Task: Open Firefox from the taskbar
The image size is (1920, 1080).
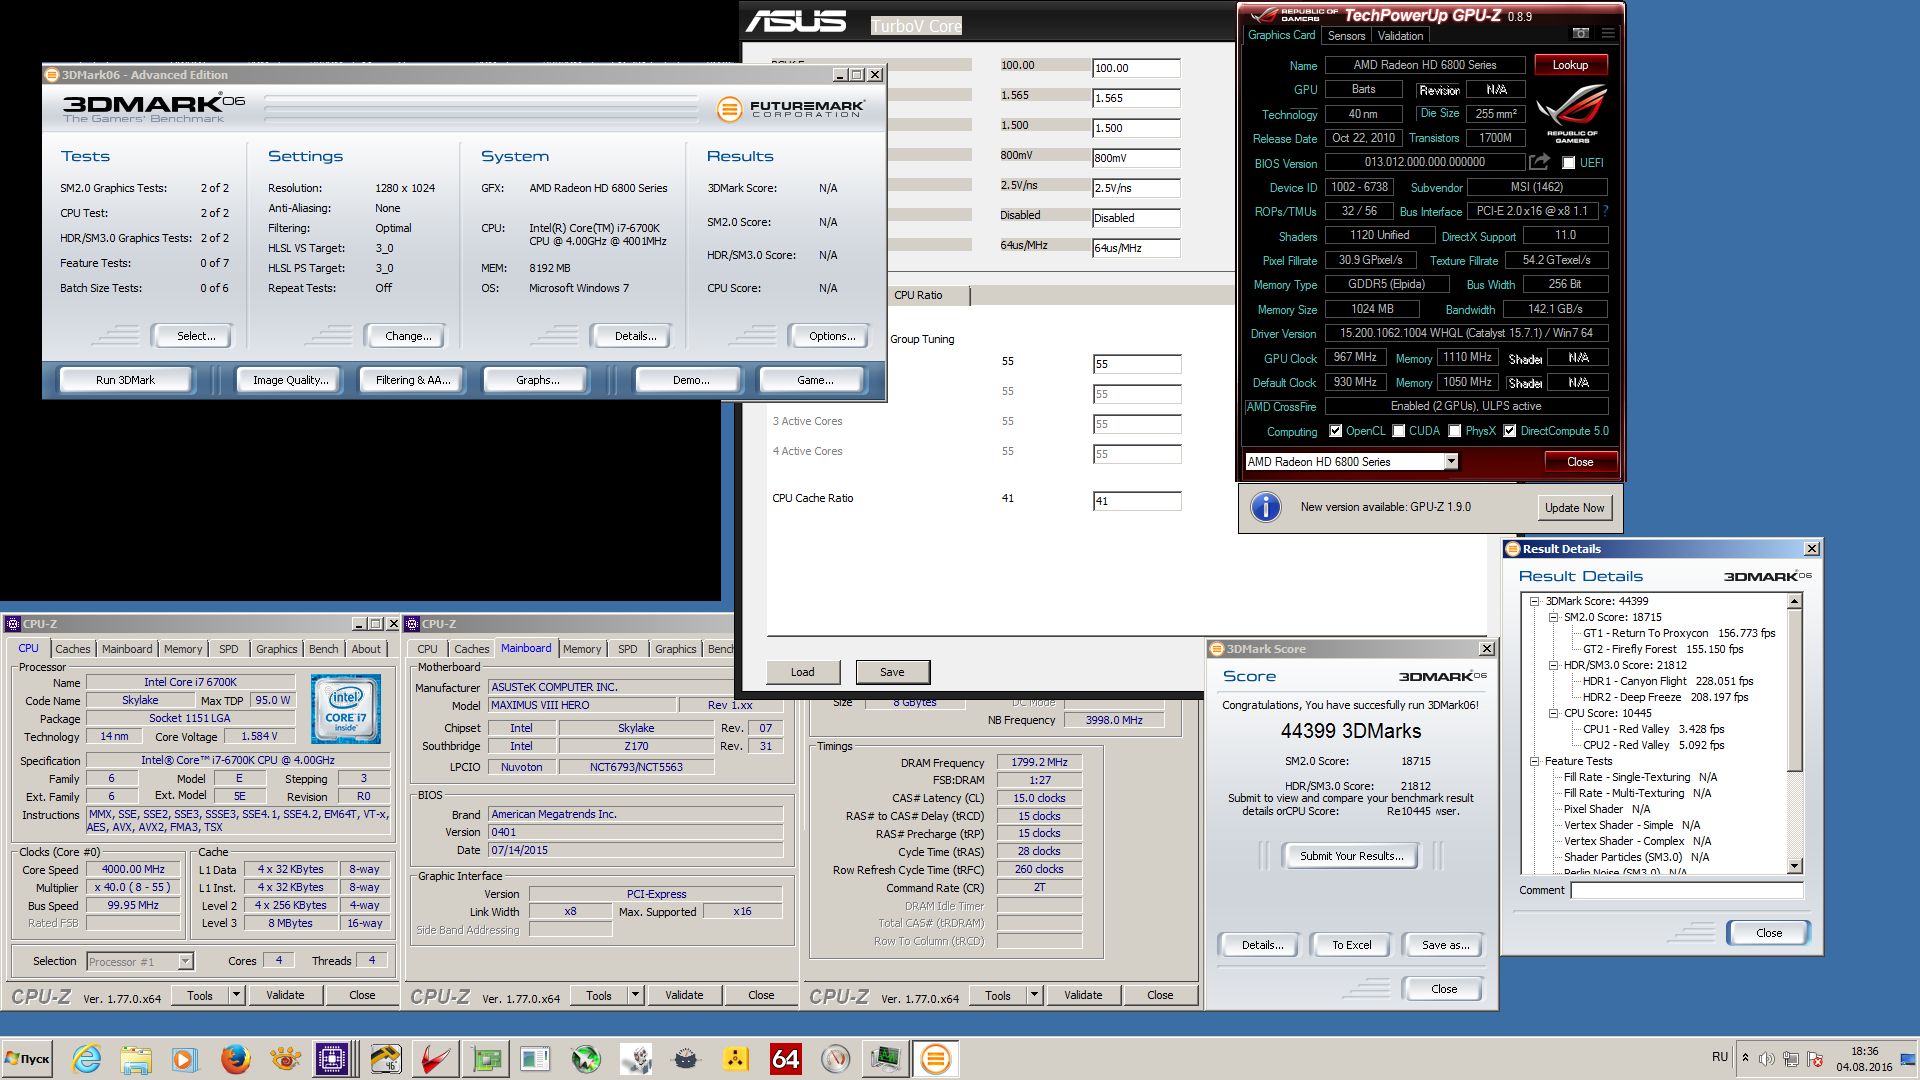Action: [x=235, y=1058]
